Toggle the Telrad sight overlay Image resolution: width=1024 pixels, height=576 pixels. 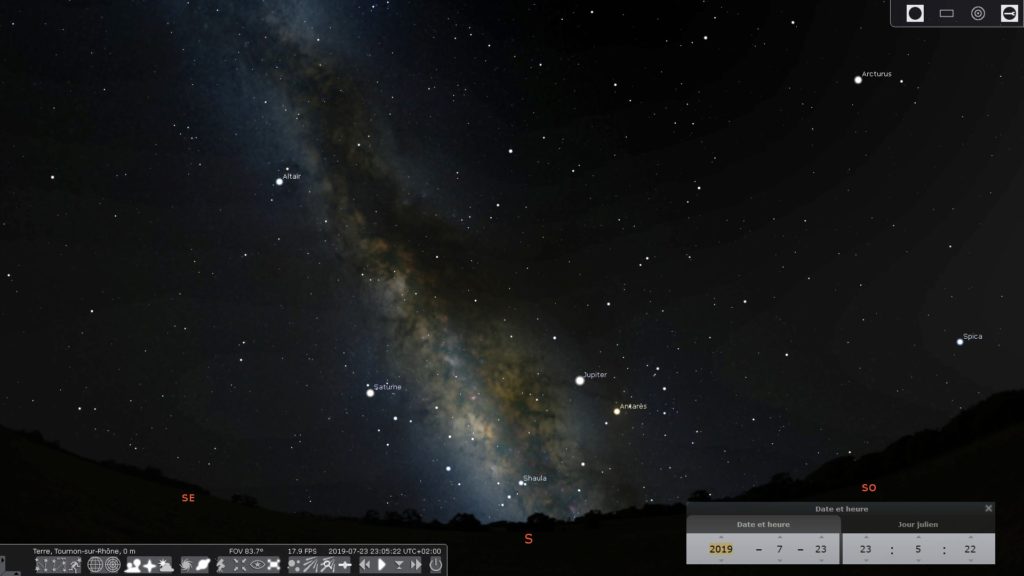coord(978,13)
